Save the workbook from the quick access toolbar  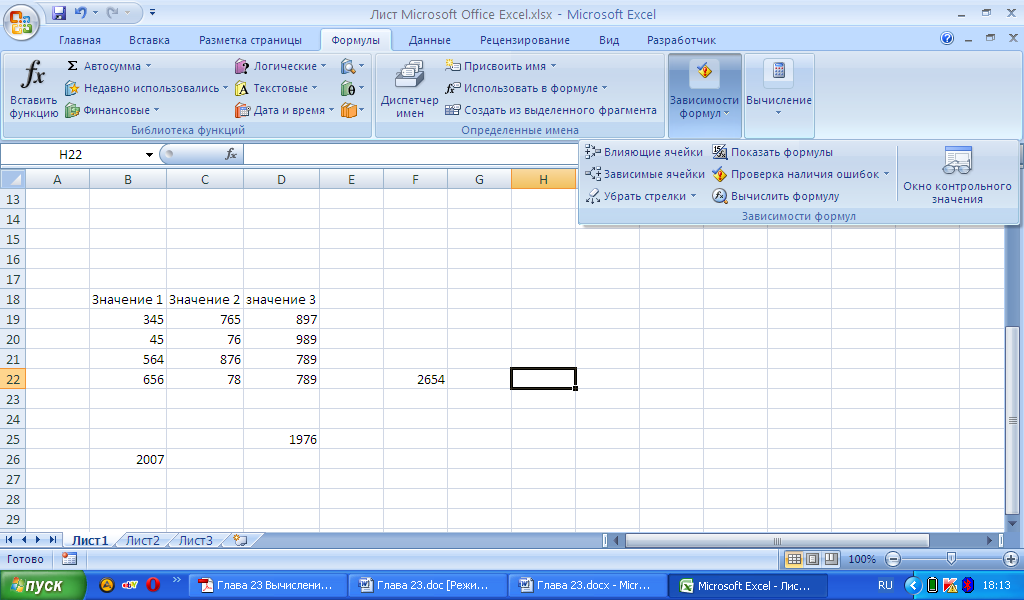coord(59,12)
